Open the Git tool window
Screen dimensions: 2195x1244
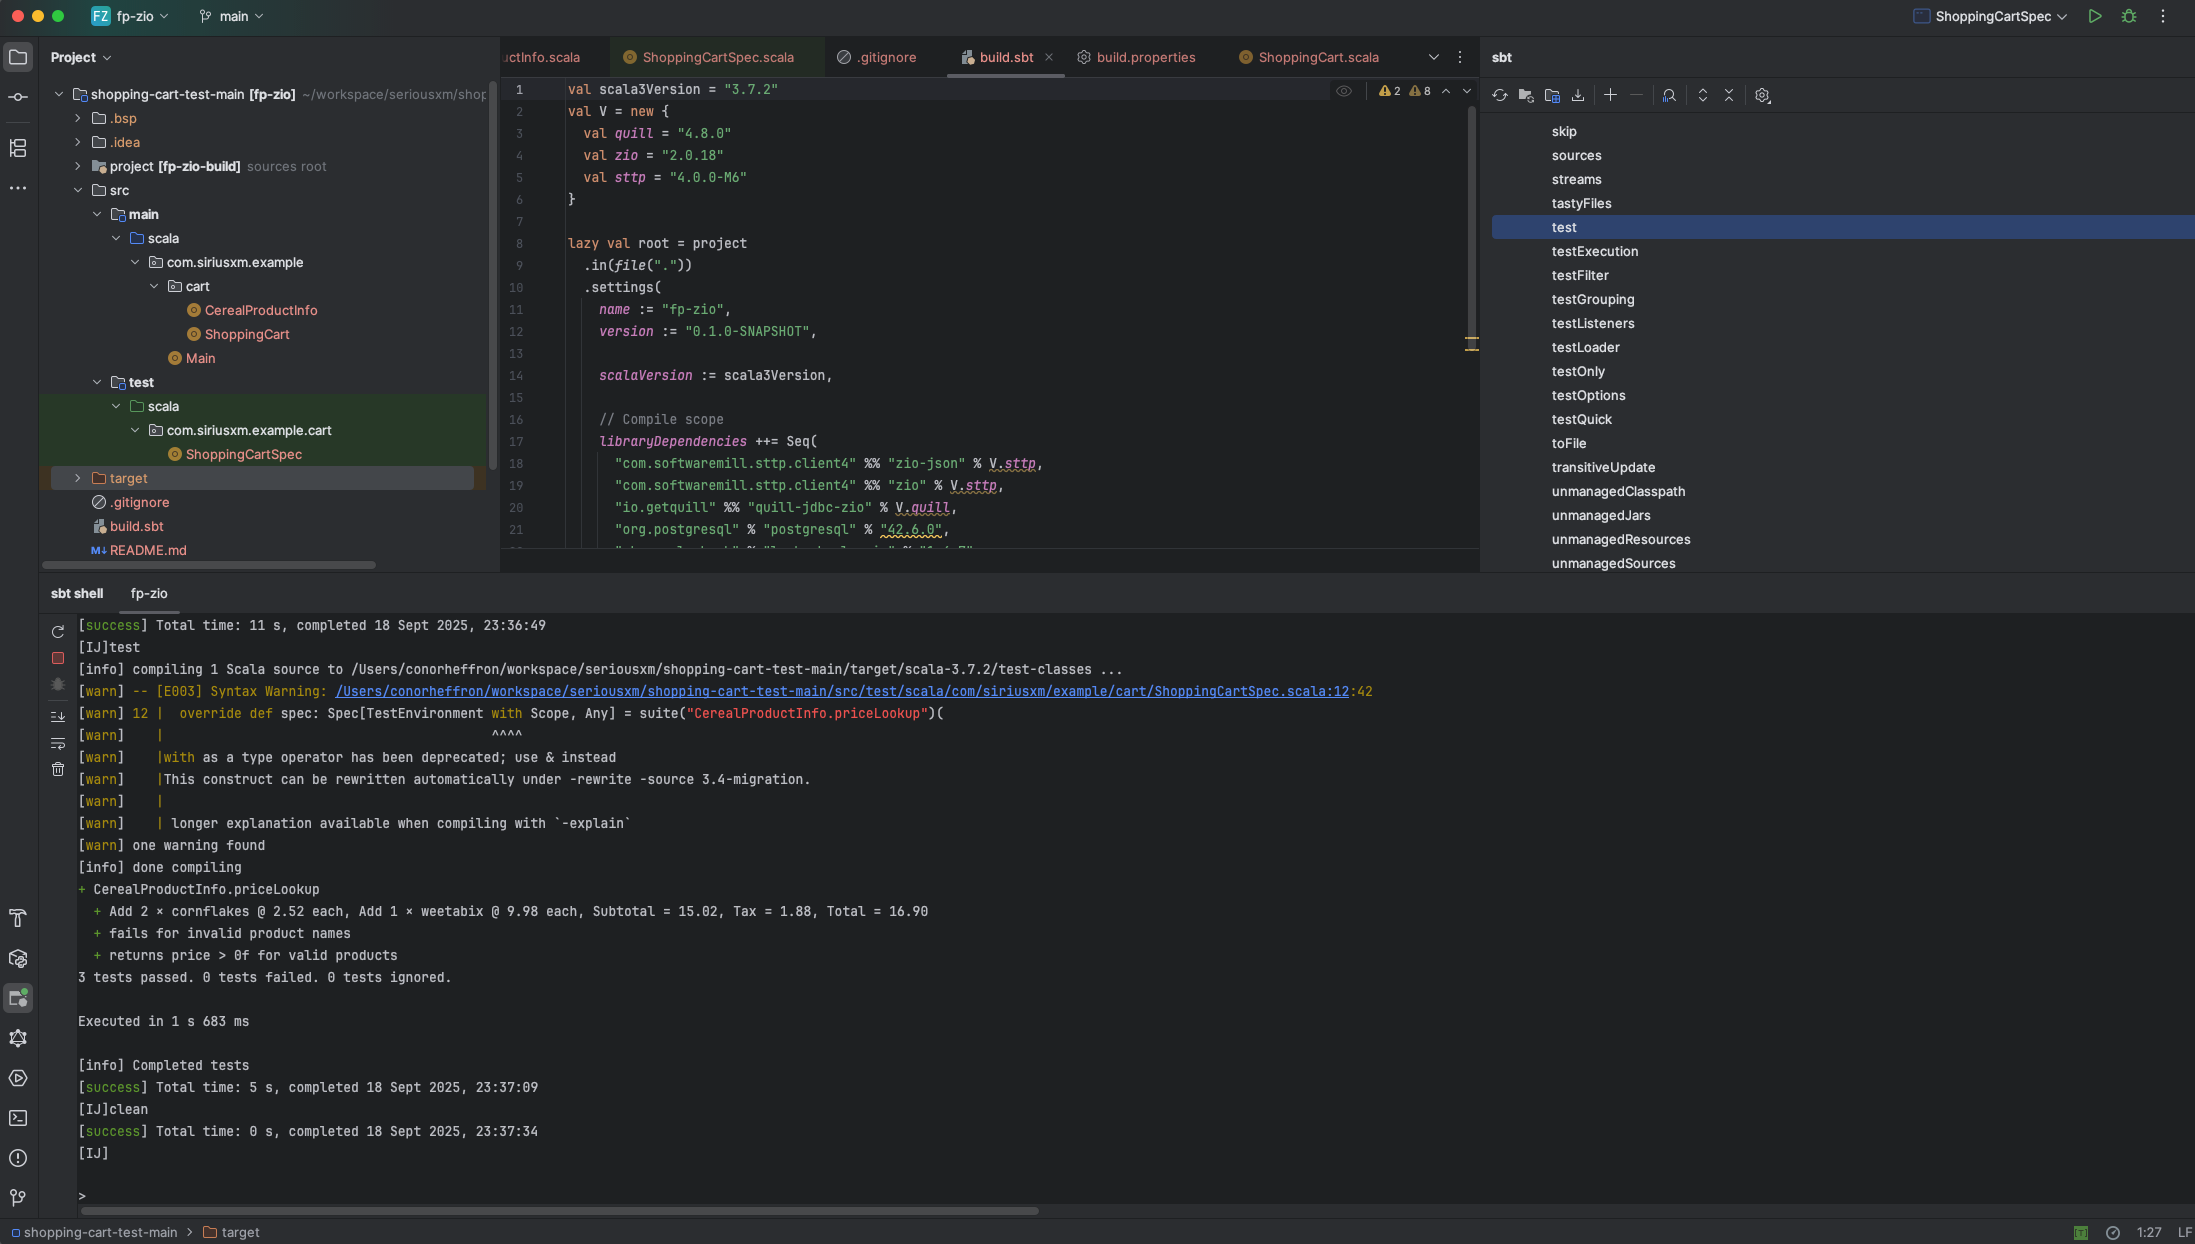click(18, 1198)
